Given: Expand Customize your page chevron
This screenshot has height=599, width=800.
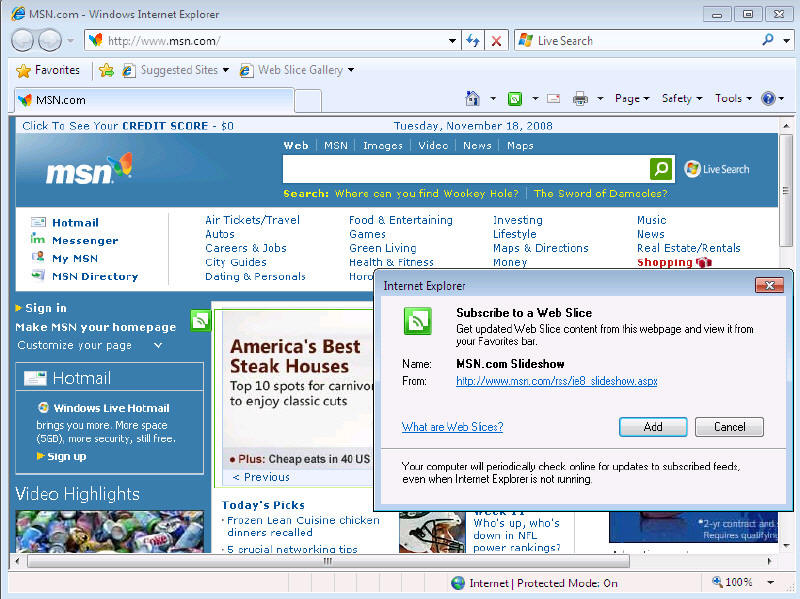Looking at the screenshot, I should tap(158, 345).
